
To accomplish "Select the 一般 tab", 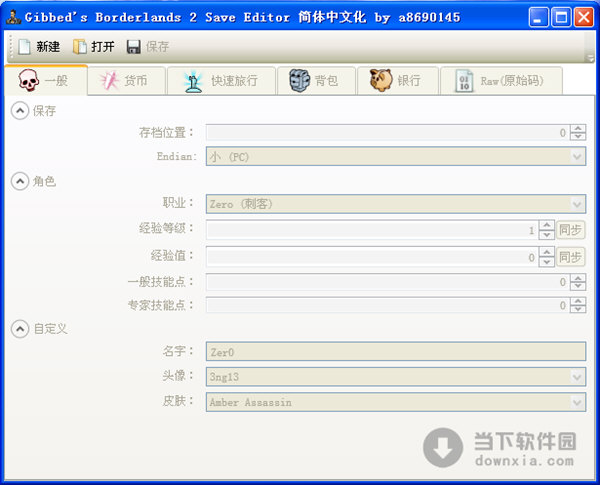I will 46,80.
